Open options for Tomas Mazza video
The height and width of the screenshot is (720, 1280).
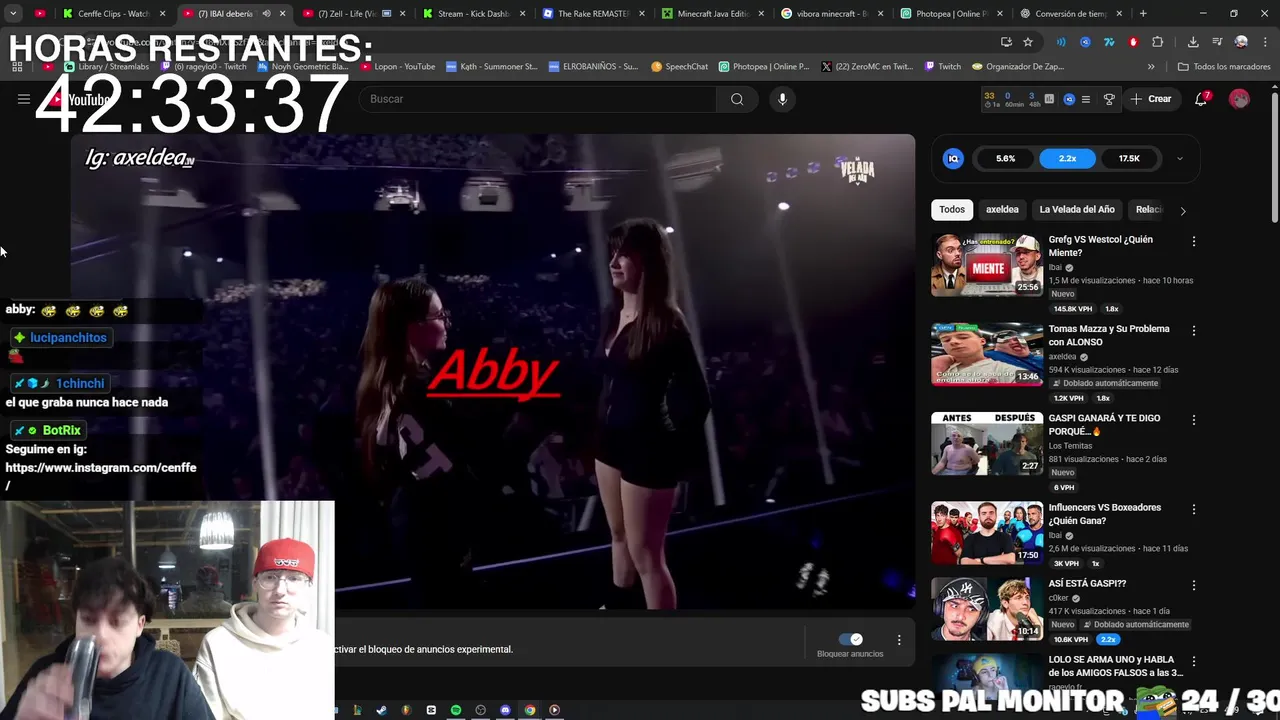coord(1193,330)
